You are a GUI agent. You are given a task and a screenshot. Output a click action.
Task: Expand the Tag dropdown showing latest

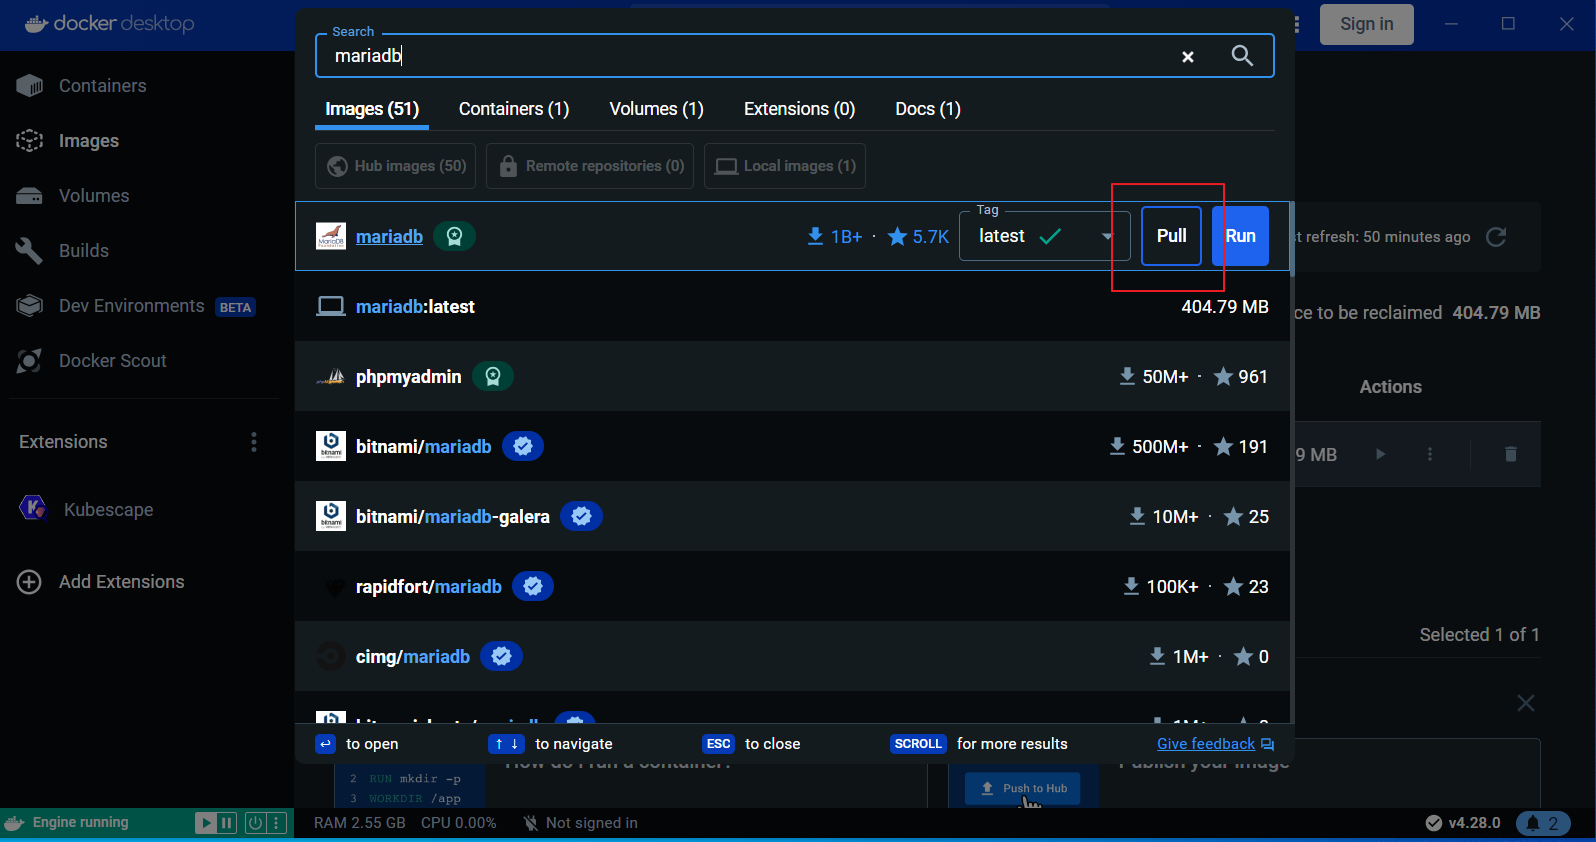(1045, 236)
